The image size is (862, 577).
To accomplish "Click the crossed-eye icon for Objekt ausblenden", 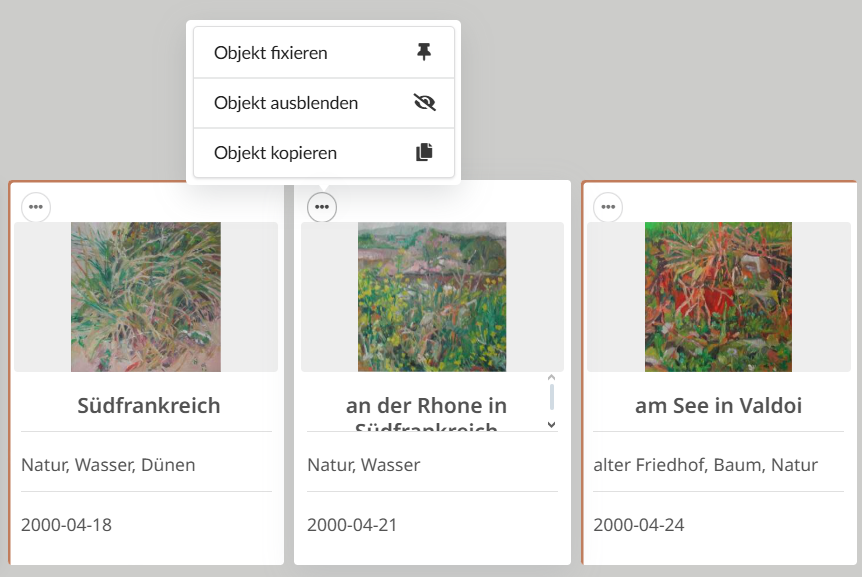I will [x=424, y=103].
